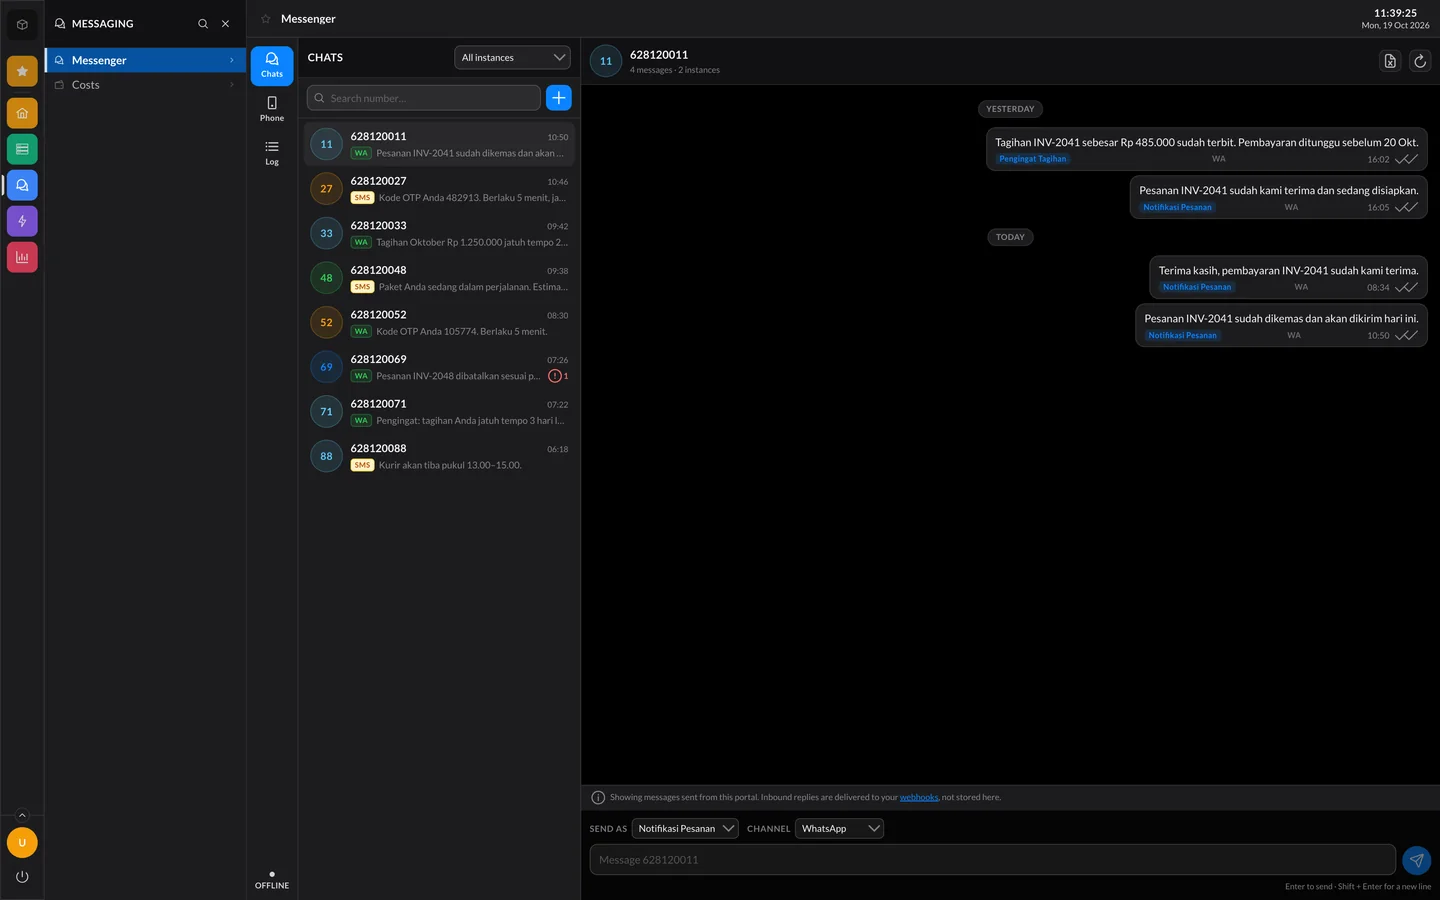Star the Messenger page as favorite
Screen dimensions: 1440x900
266,19
